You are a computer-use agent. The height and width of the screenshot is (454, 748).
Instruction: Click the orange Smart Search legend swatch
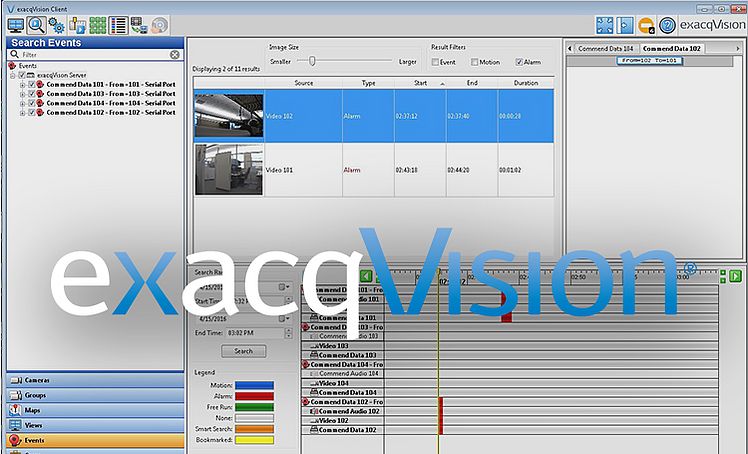click(x=254, y=429)
